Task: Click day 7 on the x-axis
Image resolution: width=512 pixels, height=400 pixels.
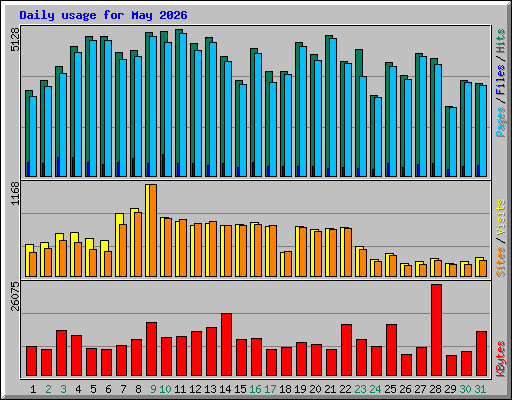Action: pyautogui.click(x=123, y=389)
